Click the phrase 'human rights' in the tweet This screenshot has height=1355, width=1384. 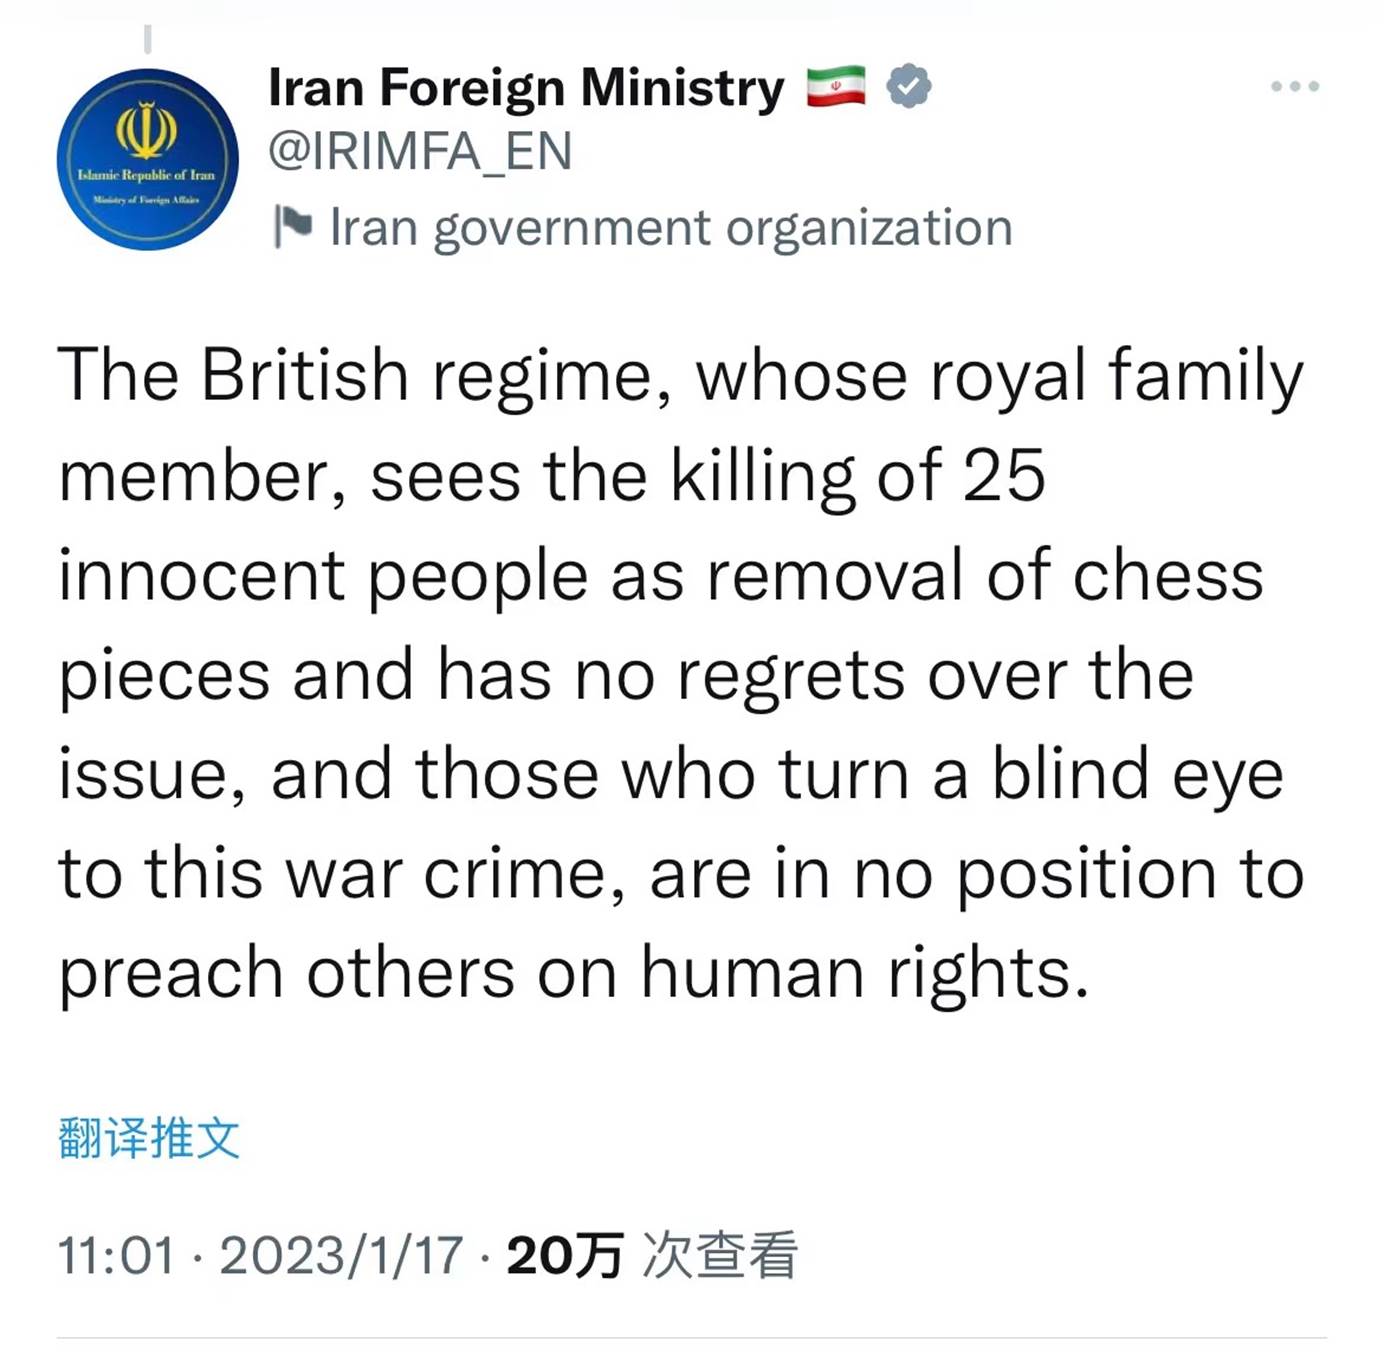point(862,973)
